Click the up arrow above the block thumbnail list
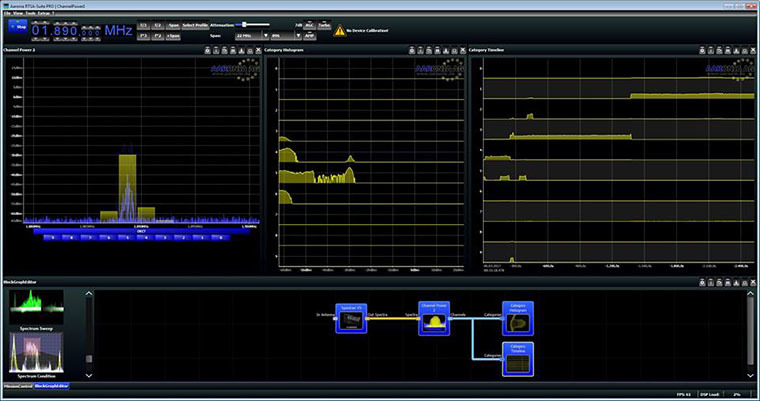 point(89,293)
